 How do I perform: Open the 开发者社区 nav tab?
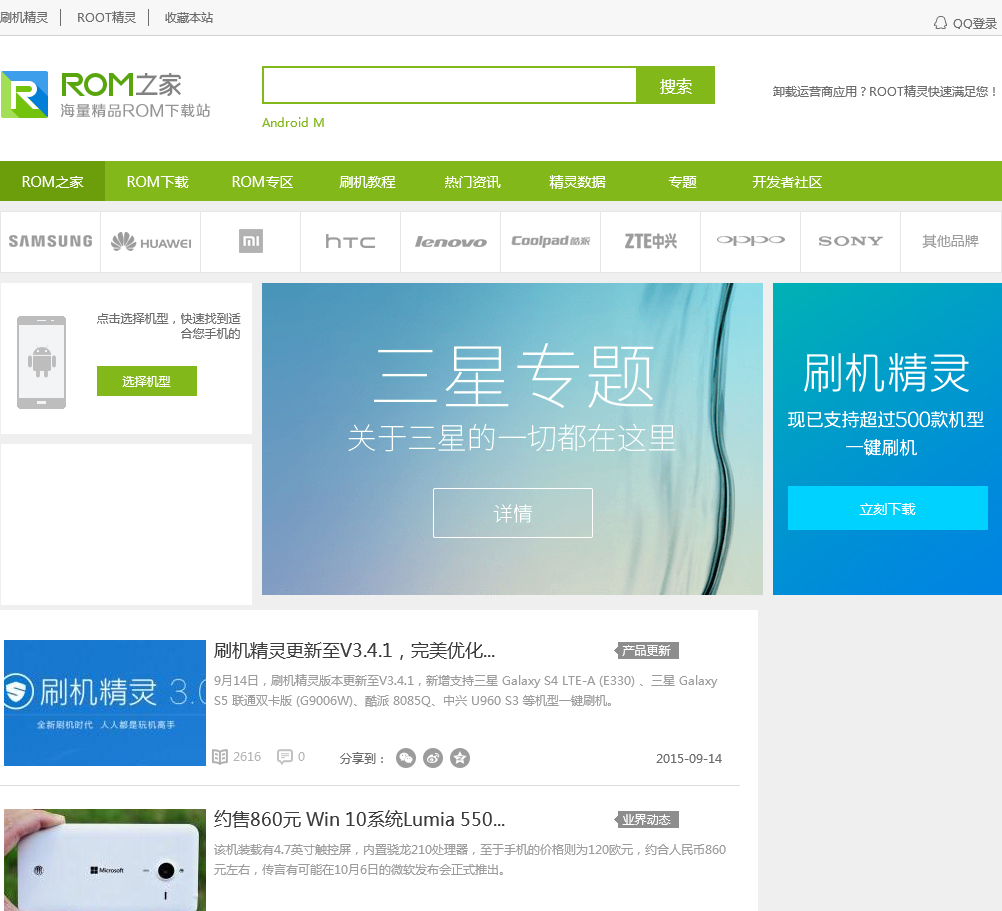(x=787, y=181)
